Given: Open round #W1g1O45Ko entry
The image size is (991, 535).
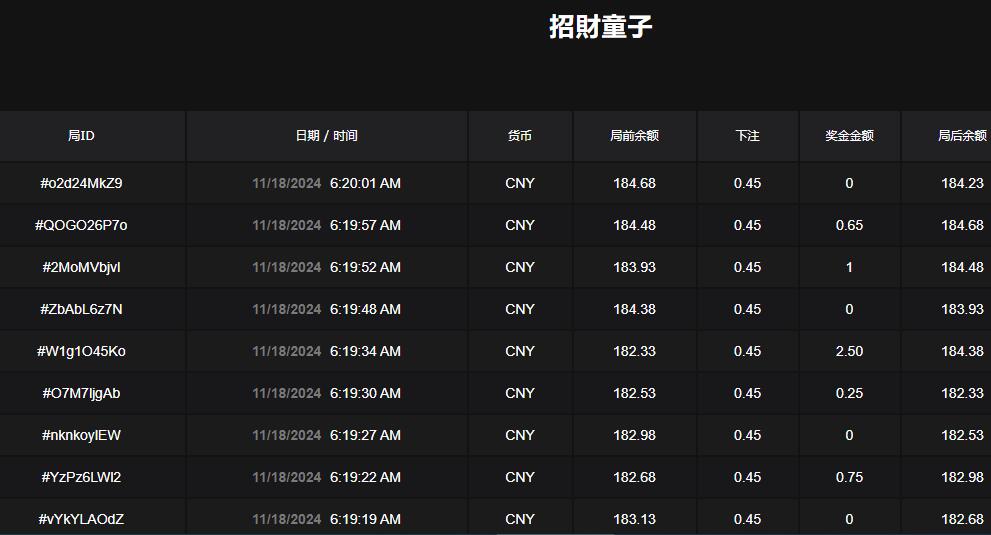Looking at the screenshot, I should 81,351.
